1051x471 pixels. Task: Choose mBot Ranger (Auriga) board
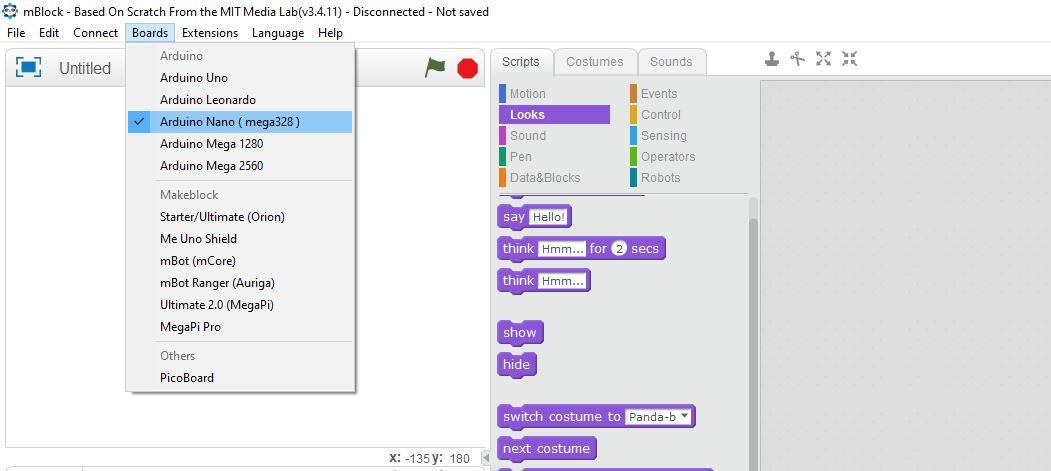click(240, 283)
